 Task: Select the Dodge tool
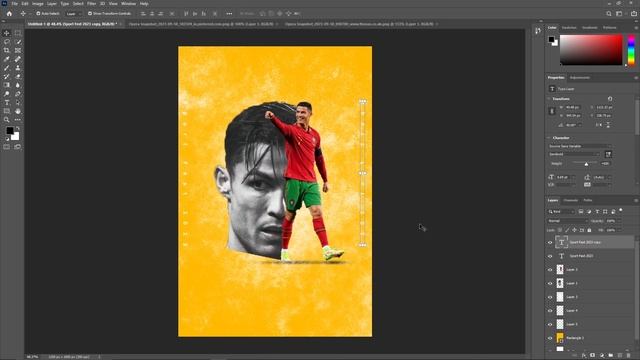pos(7,94)
